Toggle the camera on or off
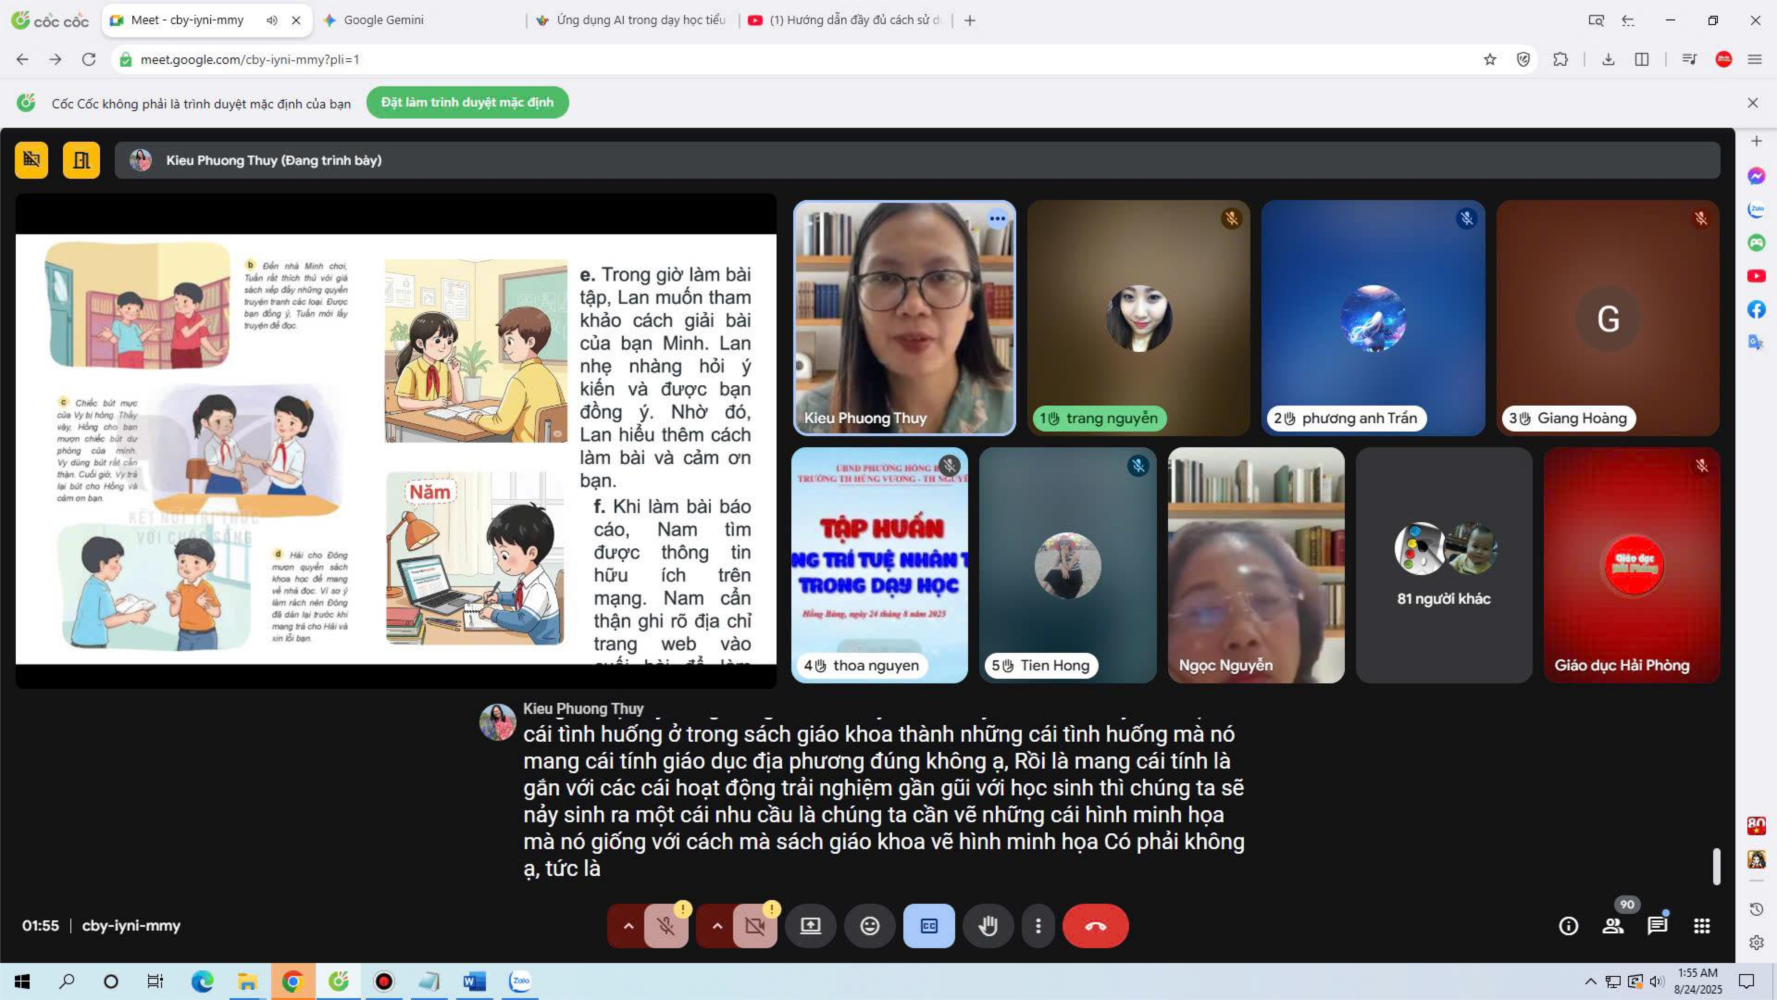Screen dimensions: 1777x1000 point(755,926)
